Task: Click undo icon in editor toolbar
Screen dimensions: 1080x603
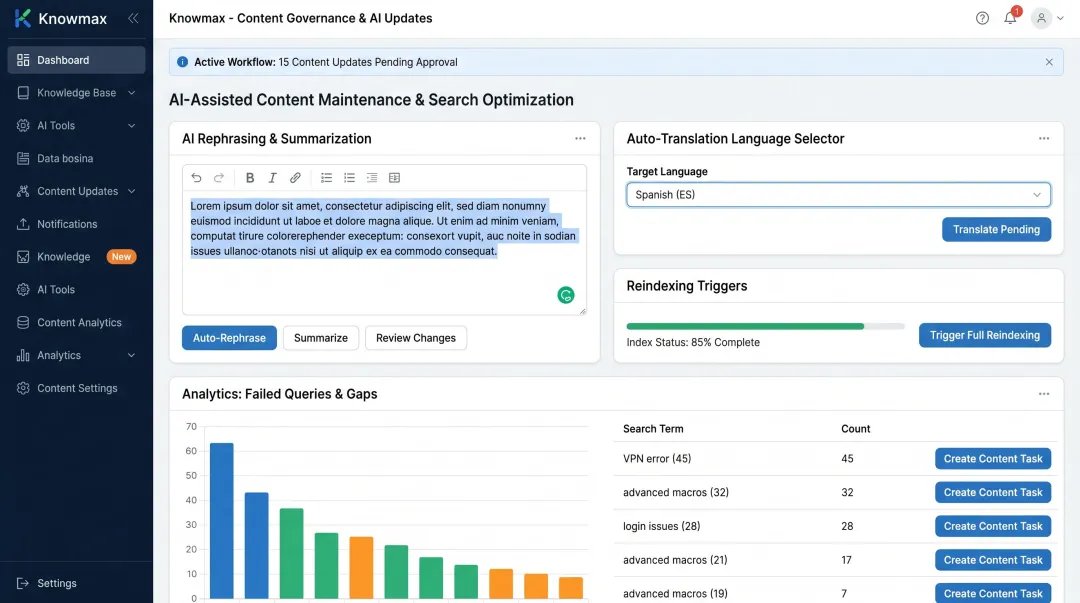Action: 196,178
